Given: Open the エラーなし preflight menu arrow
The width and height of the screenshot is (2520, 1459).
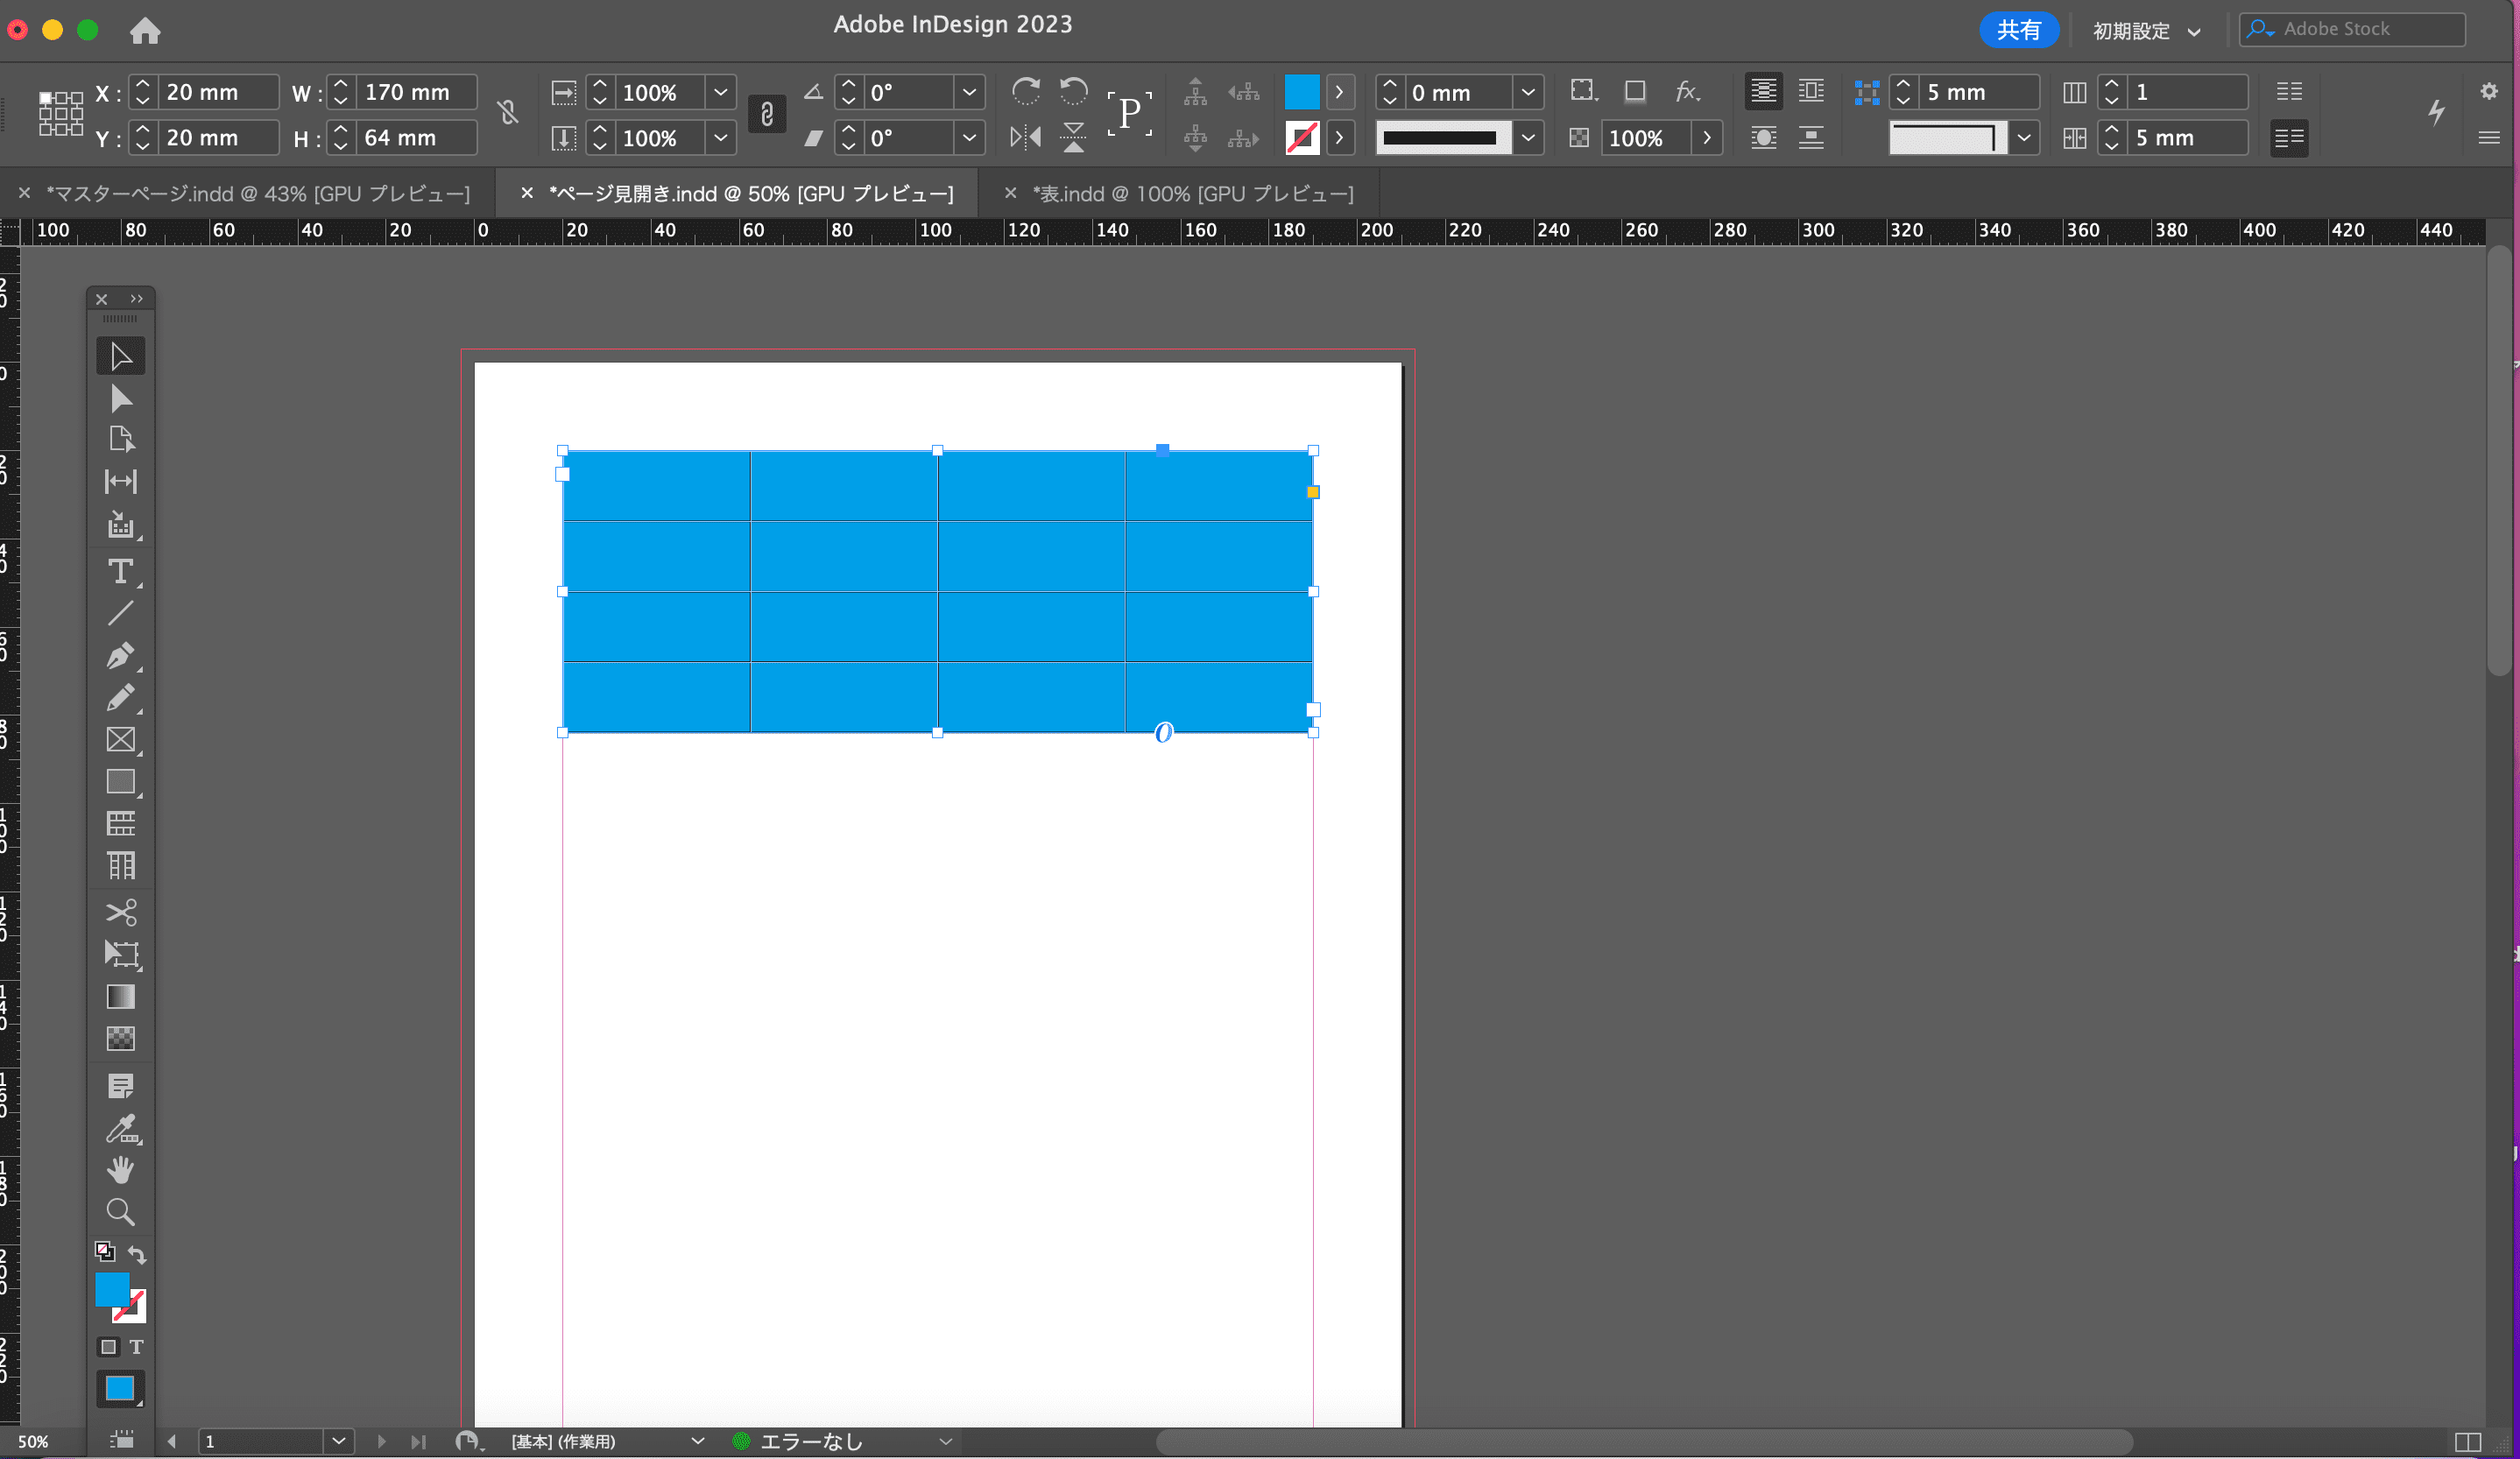Looking at the screenshot, I should 945,1442.
